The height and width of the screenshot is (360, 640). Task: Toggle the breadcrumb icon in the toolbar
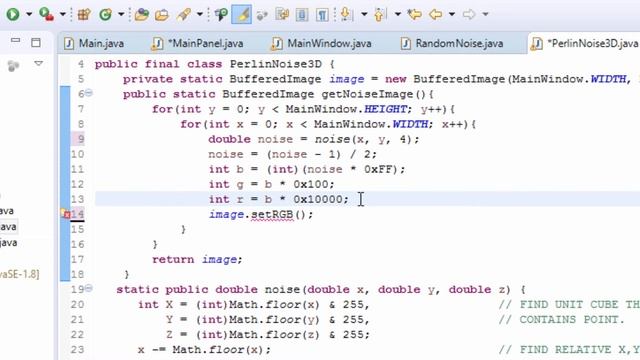pos(221,15)
